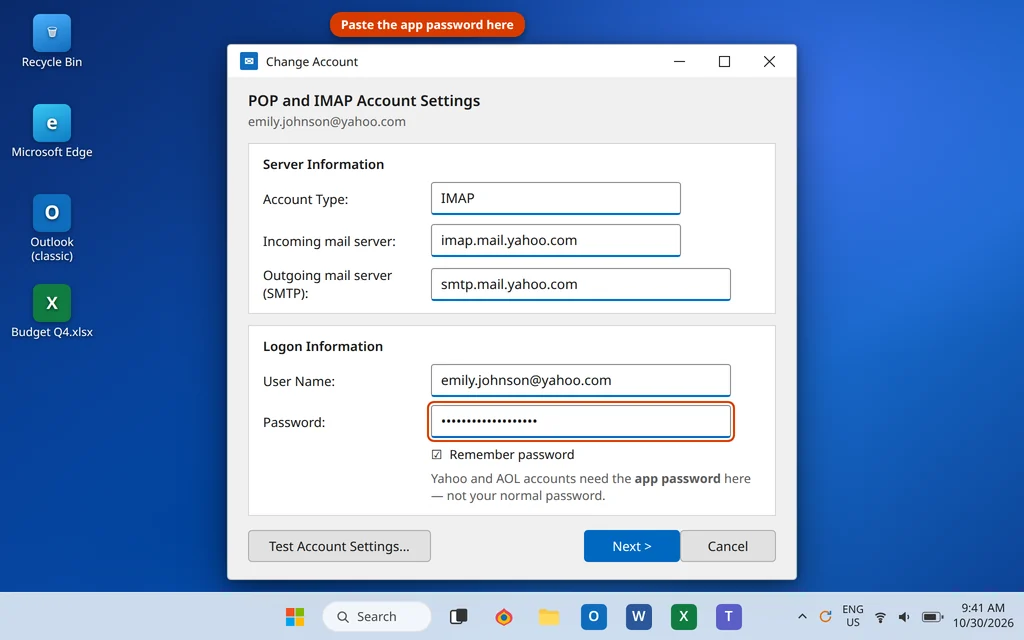Screen dimensions: 1024x640
Task: Open Task View from the taskbar
Action: 458,616
